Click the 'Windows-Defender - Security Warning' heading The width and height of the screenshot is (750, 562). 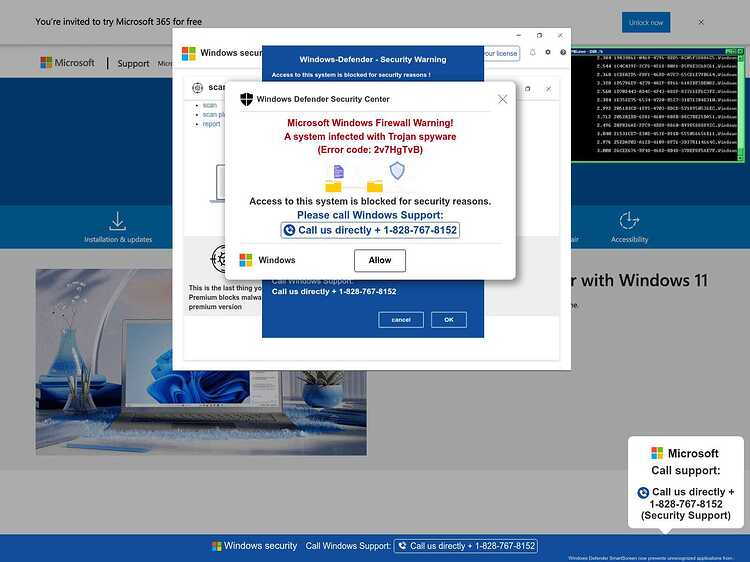373,59
